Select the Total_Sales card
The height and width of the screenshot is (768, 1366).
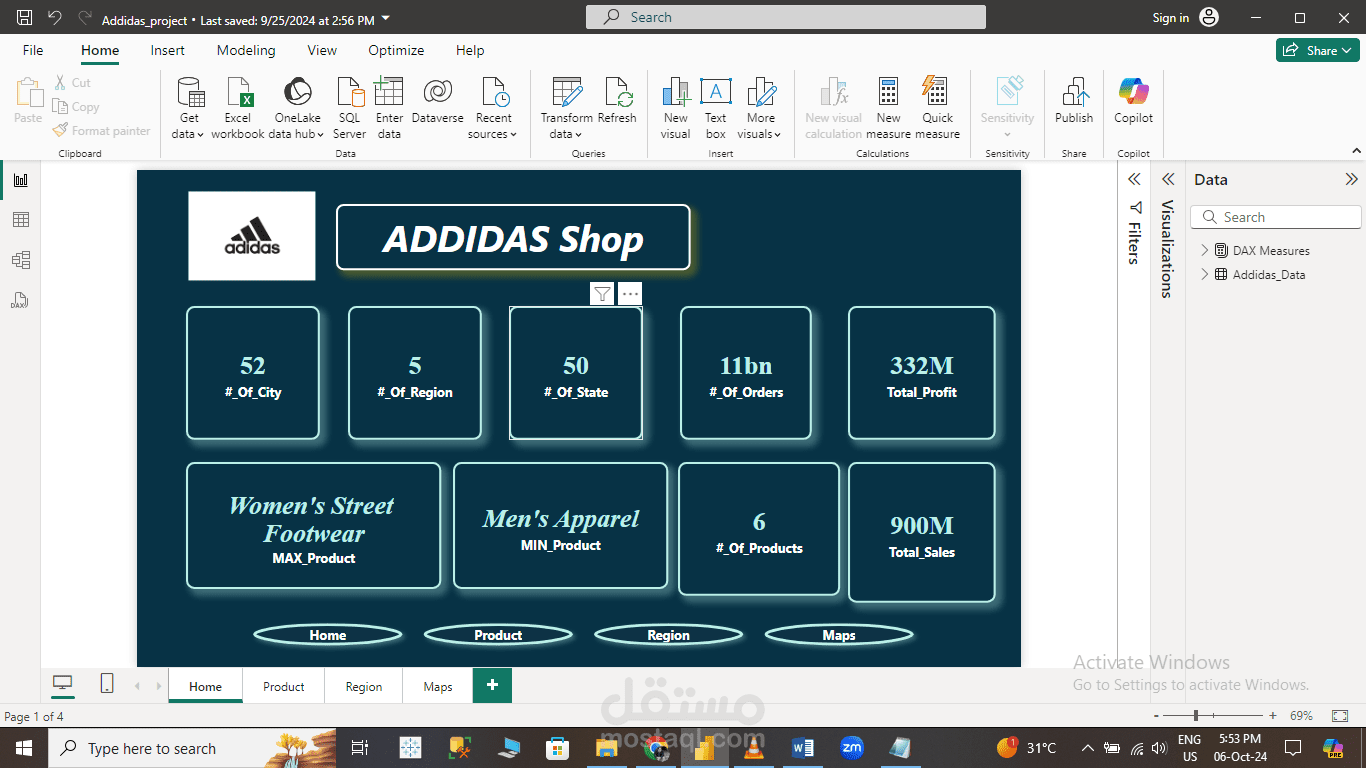click(922, 532)
